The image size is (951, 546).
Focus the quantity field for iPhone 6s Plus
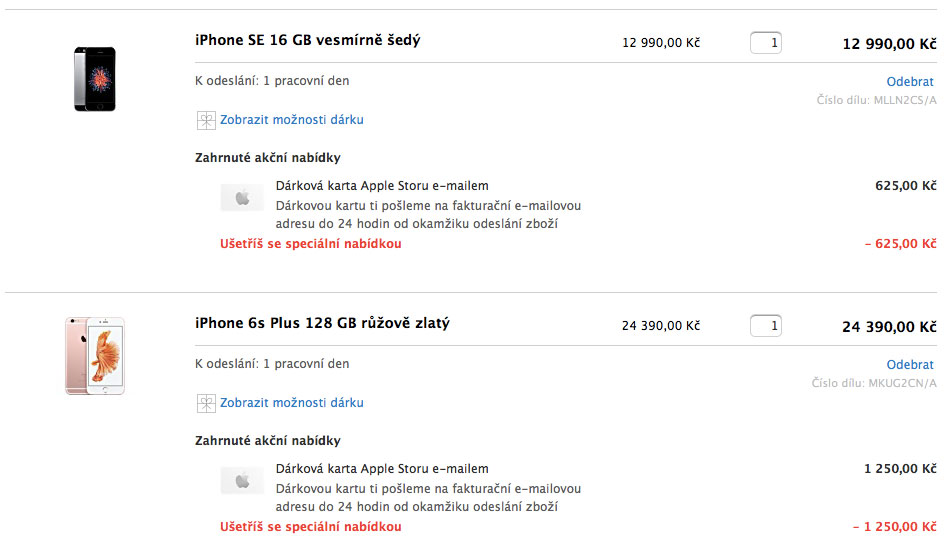tap(766, 326)
